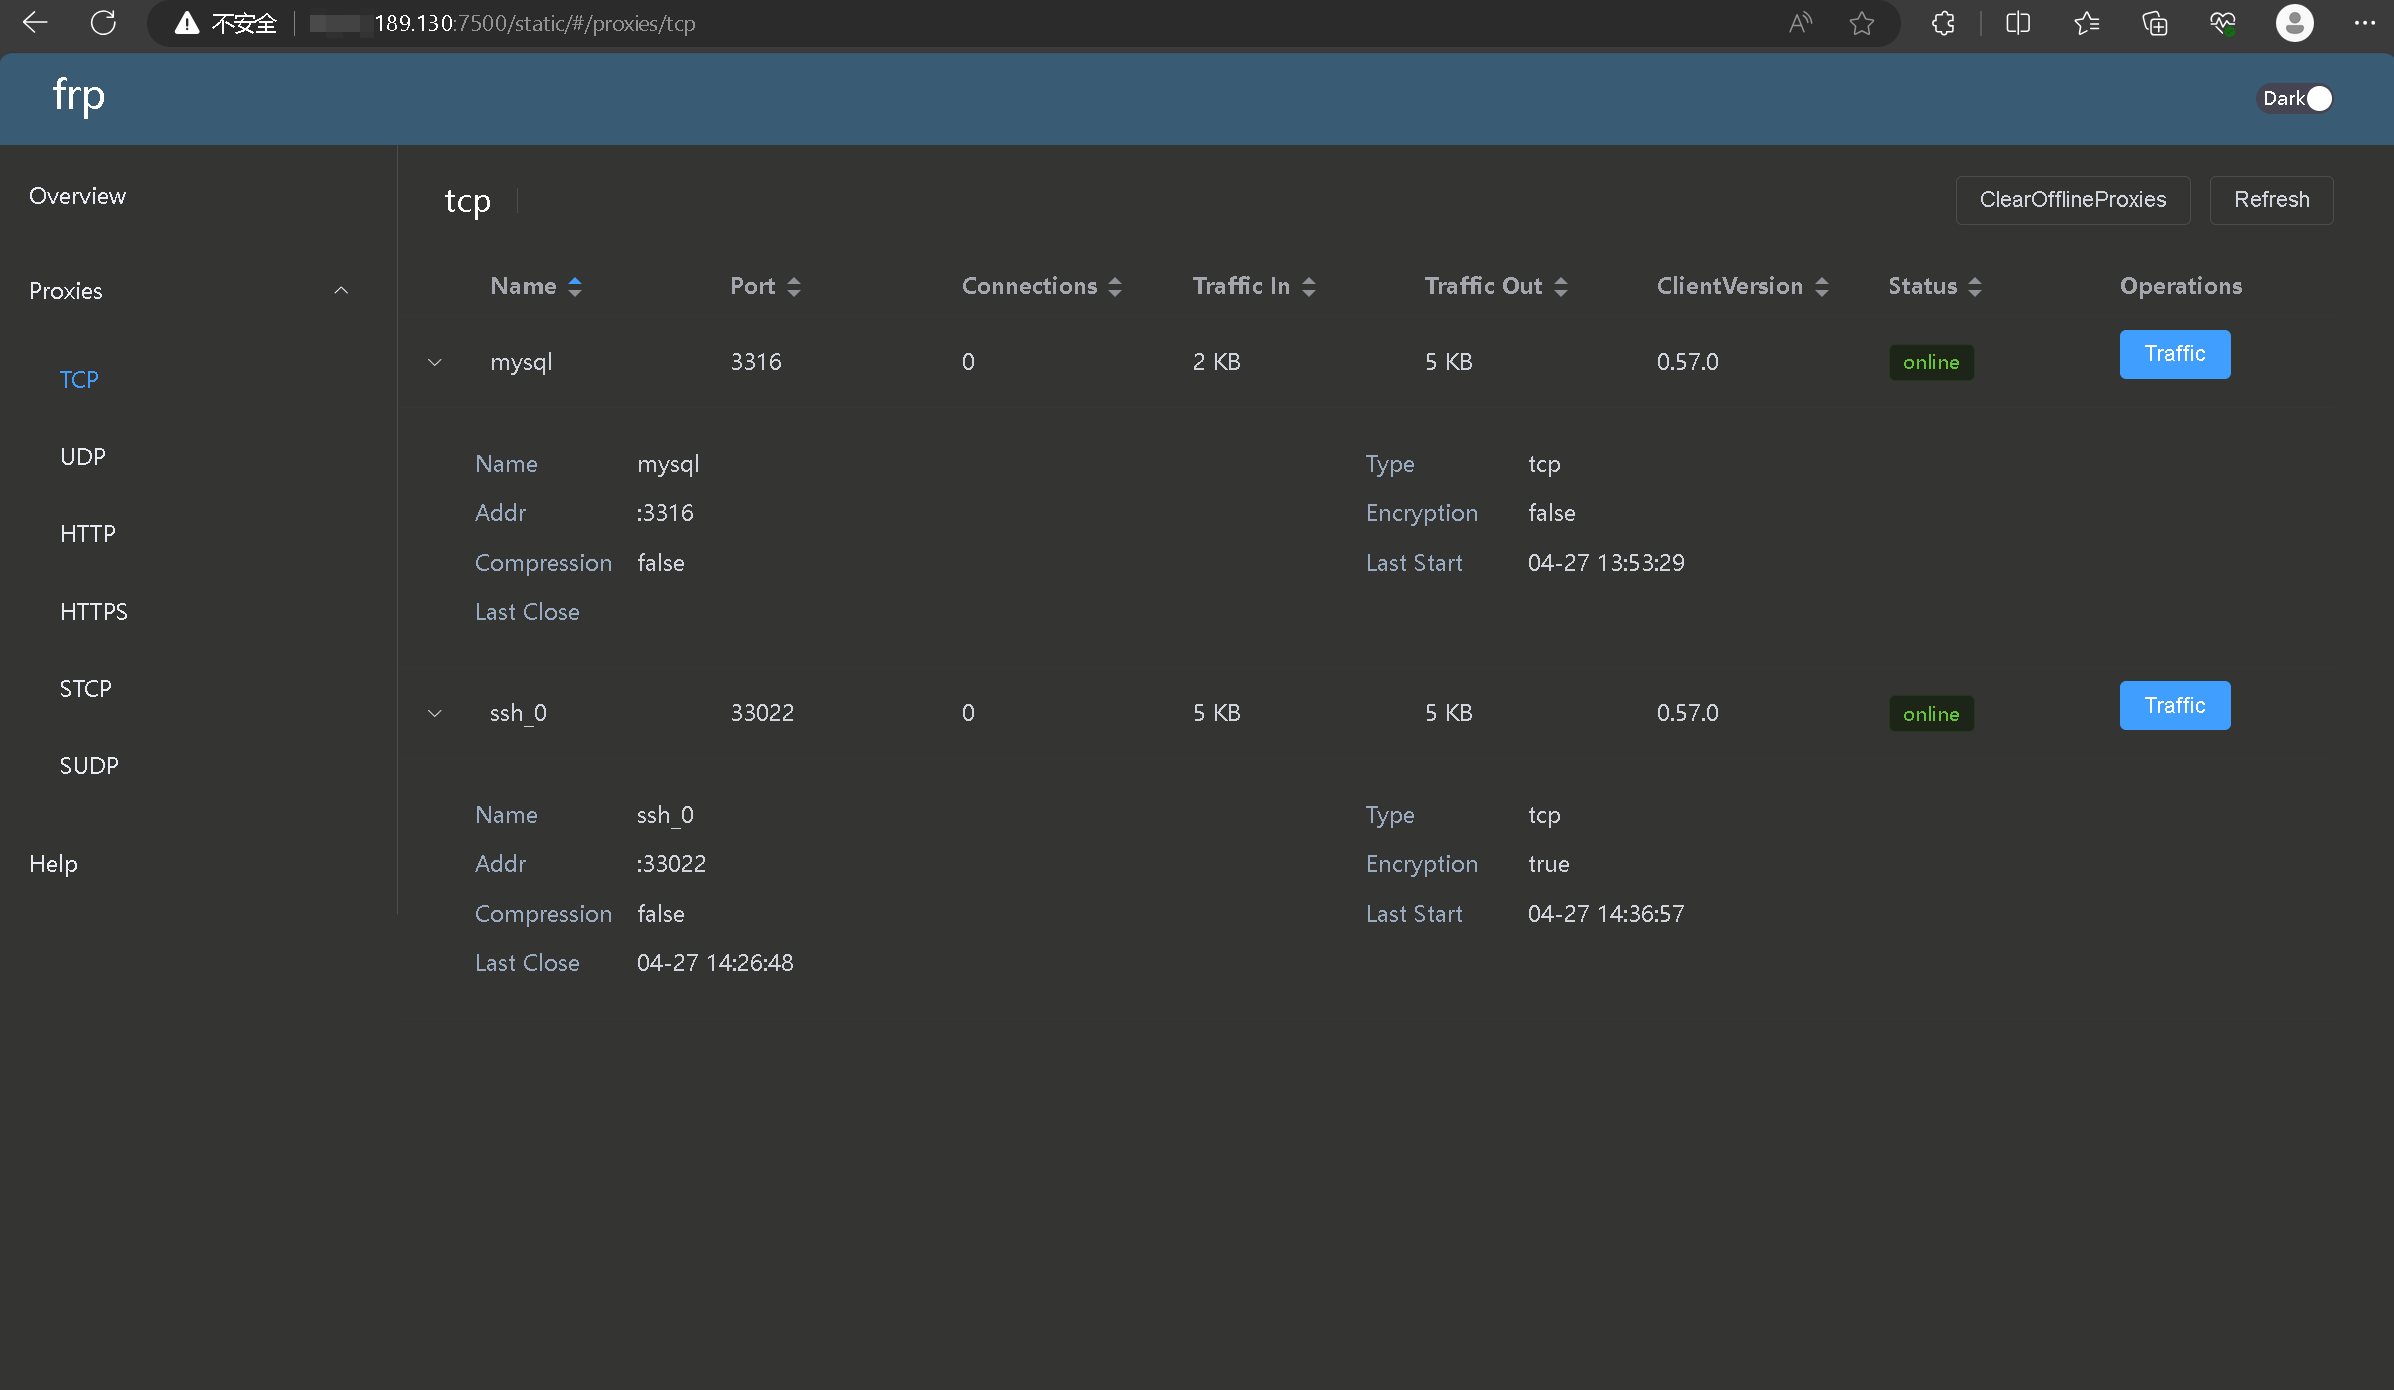The image size is (2394, 1390).
Task: Collapse the mysql row details
Action: (435, 362)
